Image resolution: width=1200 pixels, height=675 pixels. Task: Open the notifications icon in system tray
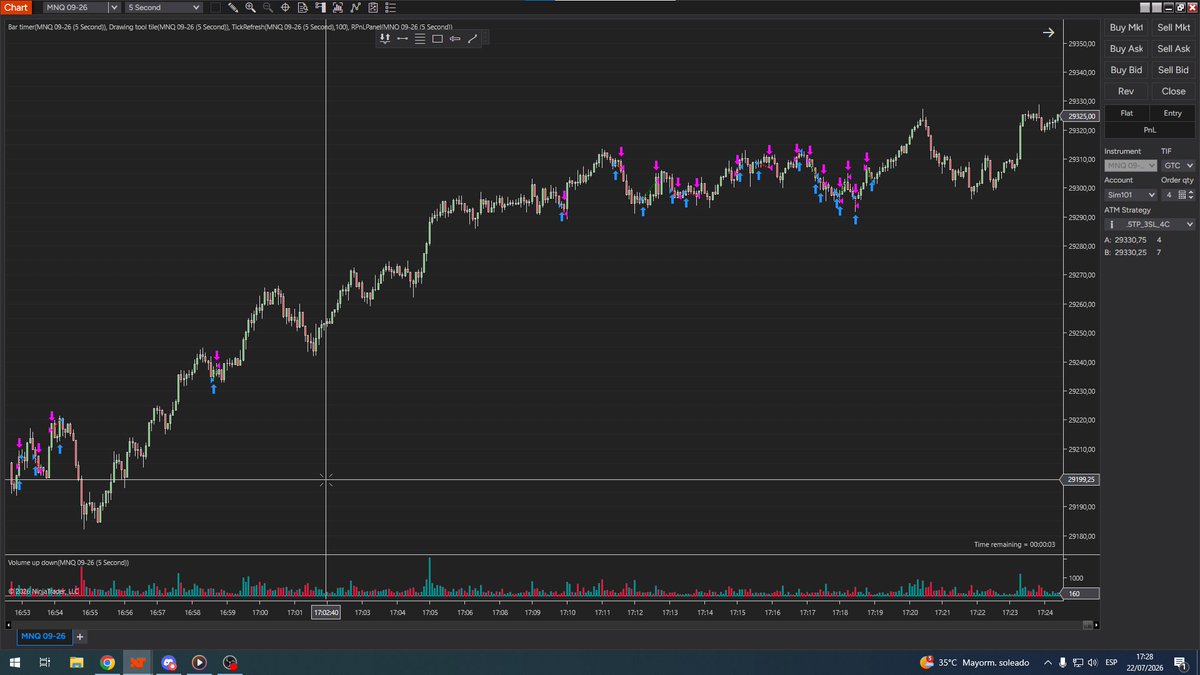point(1181,662)
